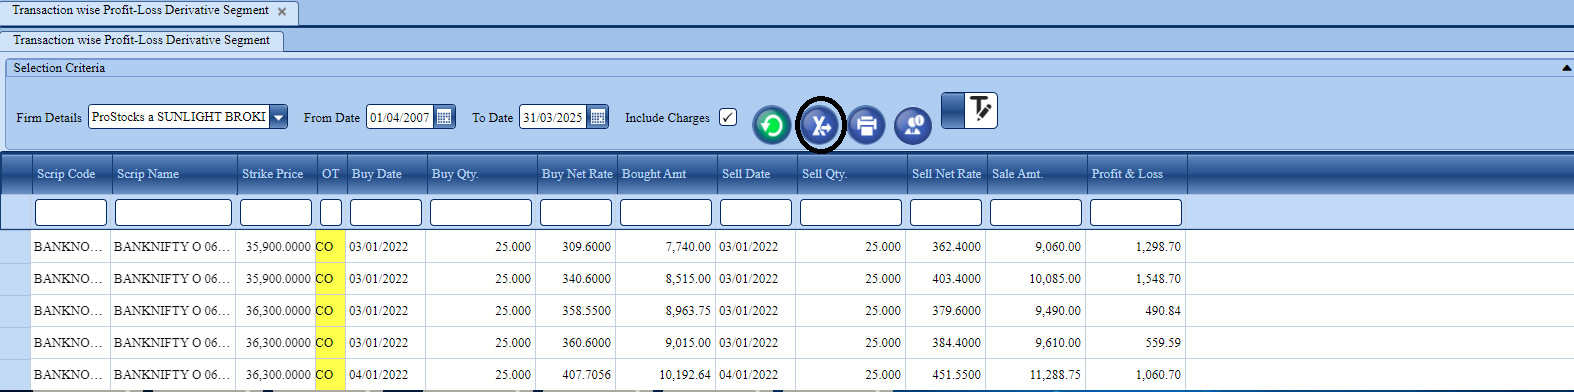The image size is (1574, 392).
Task: Sort by Sell Net Rate column header
Action: [x=946, y=174]
